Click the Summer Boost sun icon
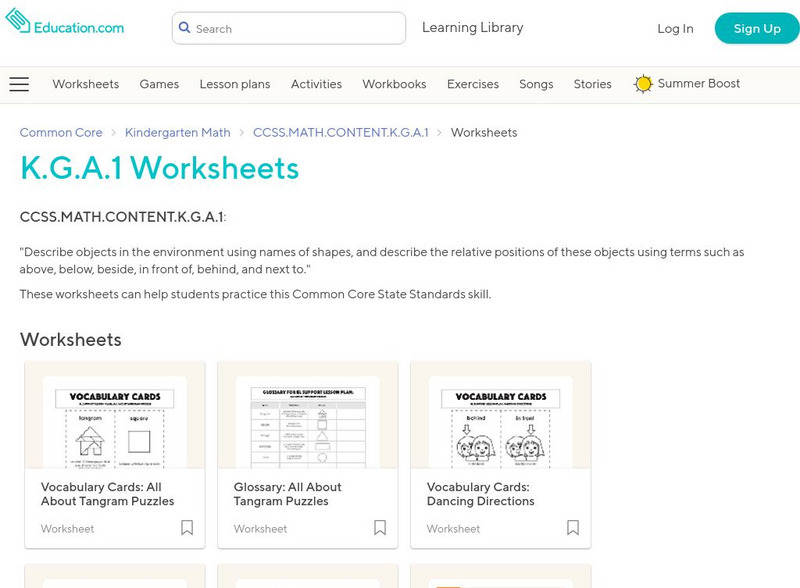 pos(643,84)
